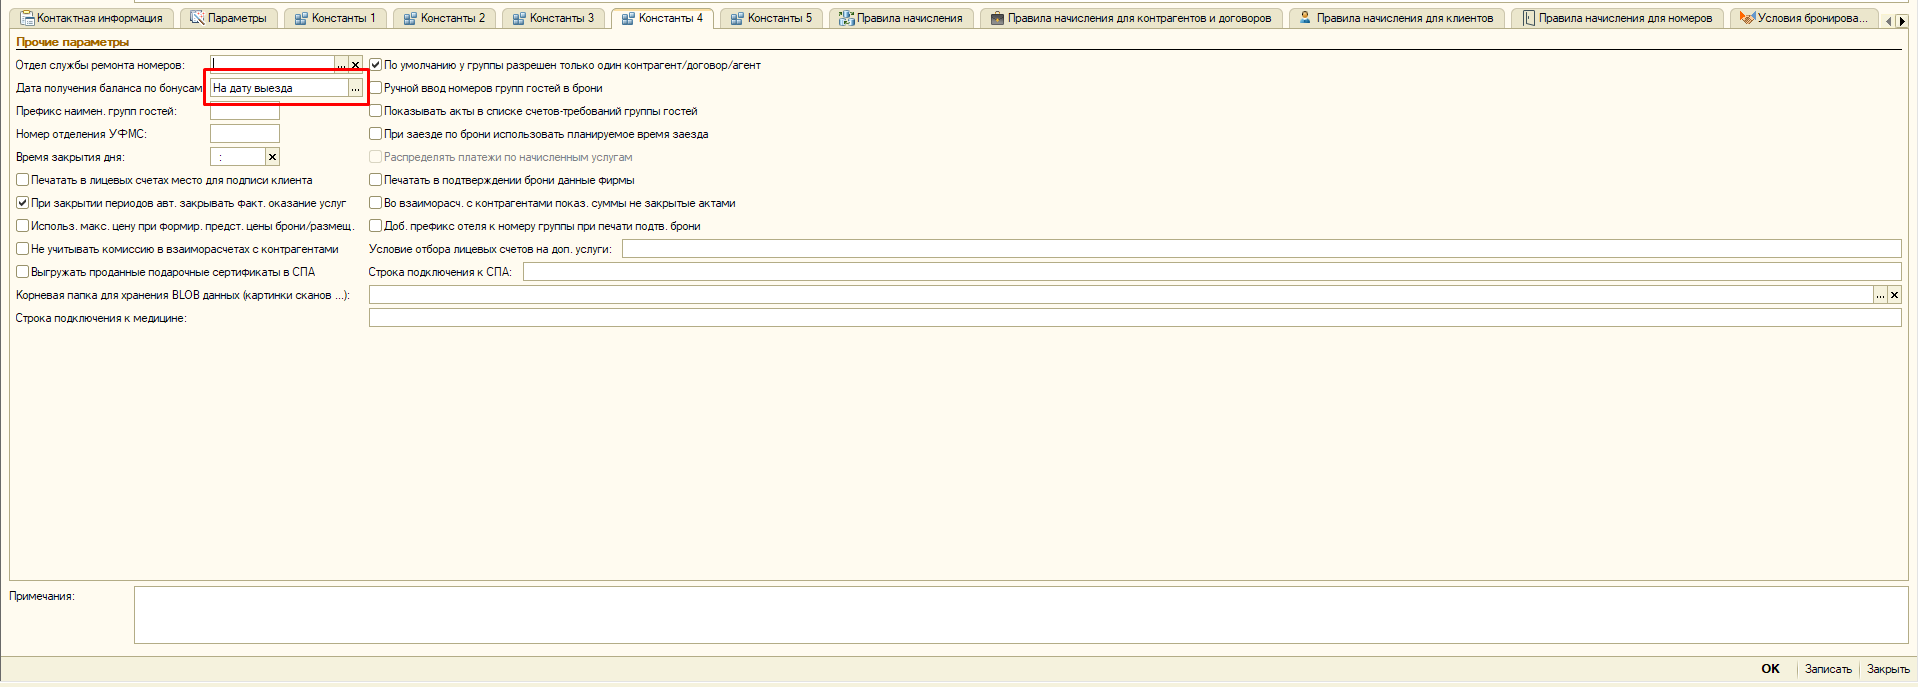Screen dimensions: 1918x687
Task: Open Правила начисления для номеров tab
Action: (x=1618, y=18)
